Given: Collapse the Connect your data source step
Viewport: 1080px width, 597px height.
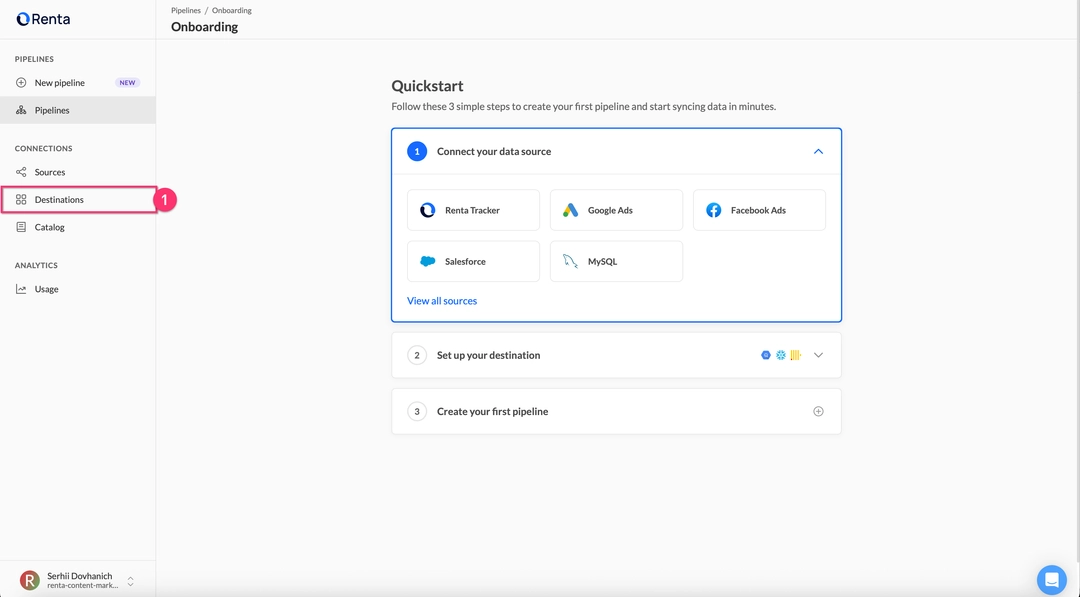Looking at the screenshot, I should [818, 152].
